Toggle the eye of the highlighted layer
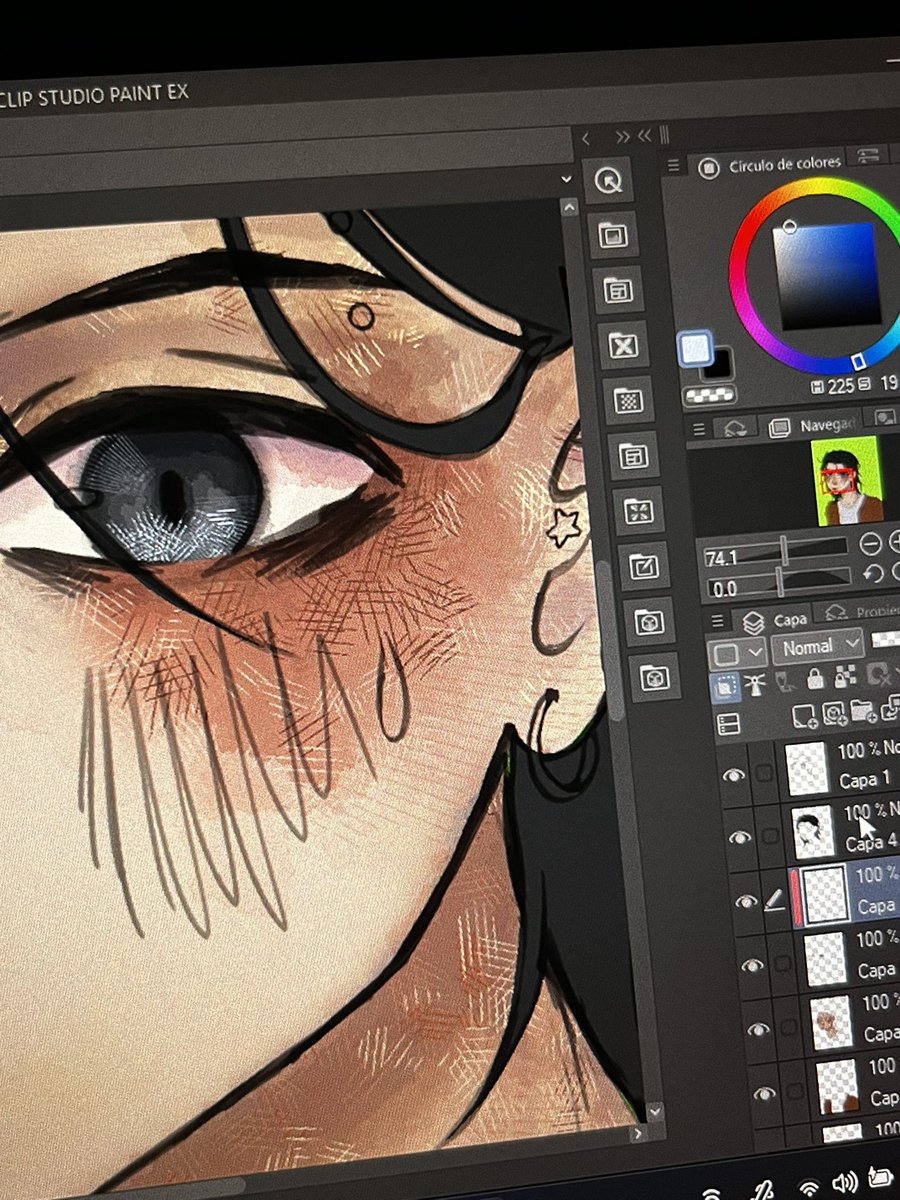The height and width of the screenshot is (1200, 900). [746, 901]
